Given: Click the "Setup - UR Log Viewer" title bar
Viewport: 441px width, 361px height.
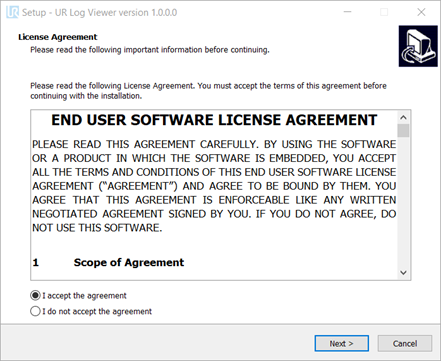Looking at the screenshot, I should pos(100,12).
